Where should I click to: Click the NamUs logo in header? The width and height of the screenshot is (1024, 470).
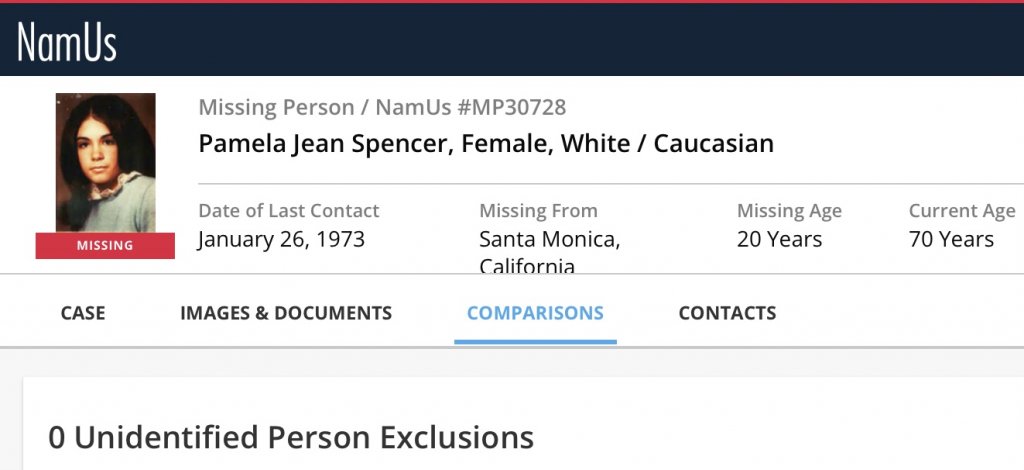[x=67, y=42]
